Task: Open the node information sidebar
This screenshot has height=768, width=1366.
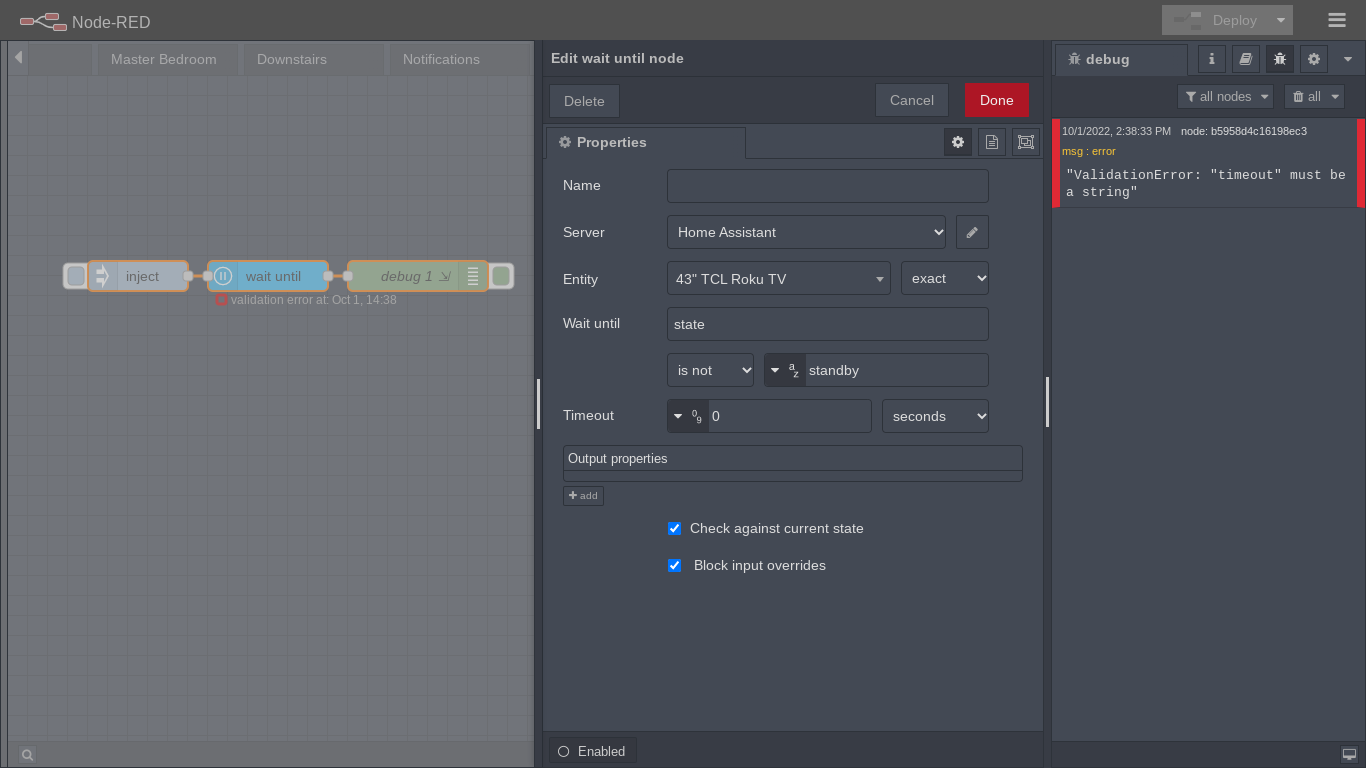Action: (x=1211, y=59)
